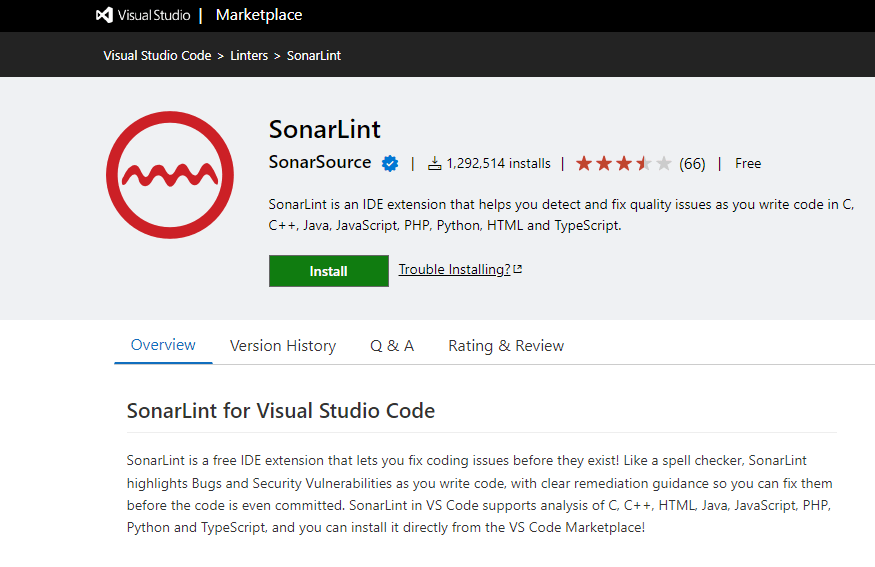Open the SonarSource publisher page
This screenshot has height=567, width=875.
320,163
